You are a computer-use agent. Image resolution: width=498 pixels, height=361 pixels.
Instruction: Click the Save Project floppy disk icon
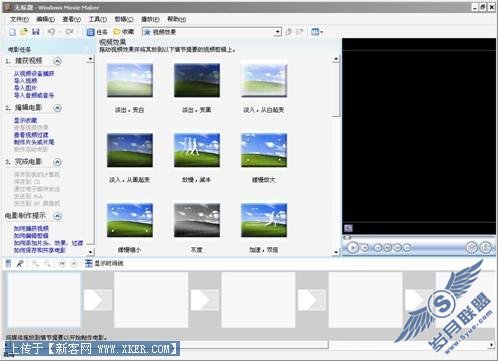36,32
